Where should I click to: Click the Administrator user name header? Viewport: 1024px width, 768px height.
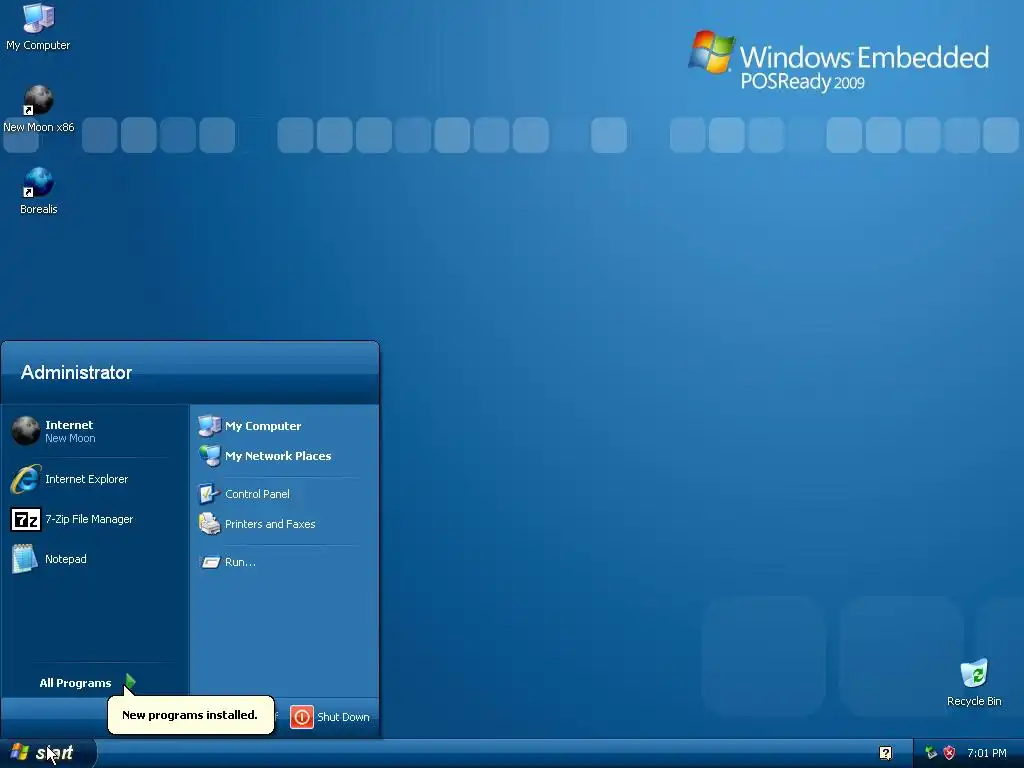76,372
